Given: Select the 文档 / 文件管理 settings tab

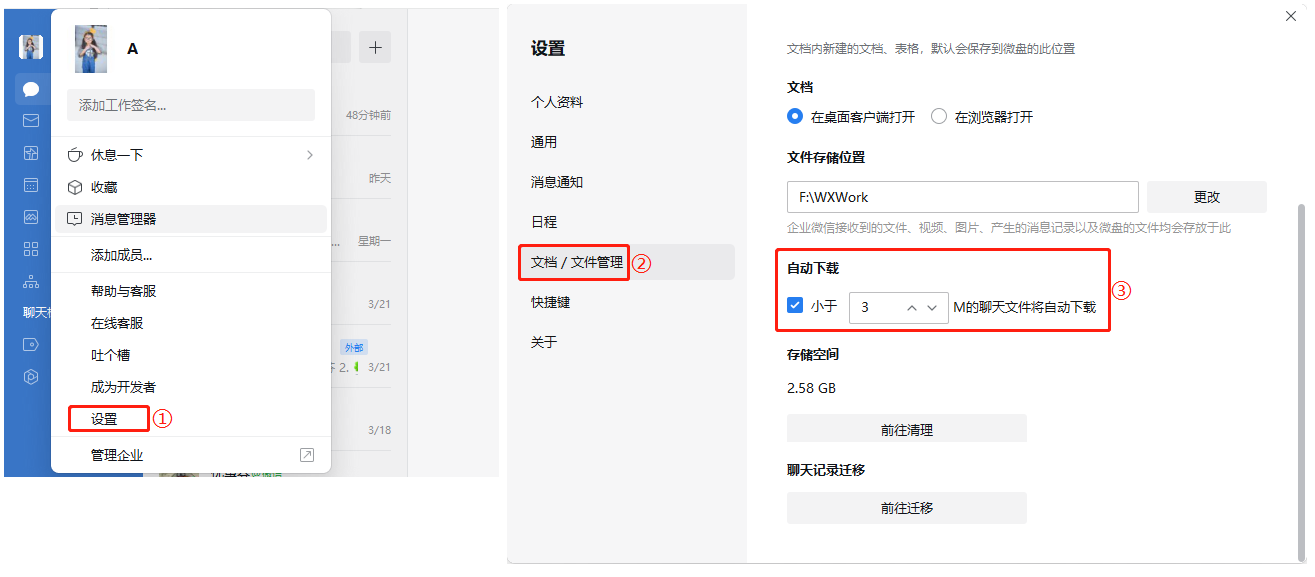Looking at the screenshot, I should pyautogui.click(x=626, y=262).
